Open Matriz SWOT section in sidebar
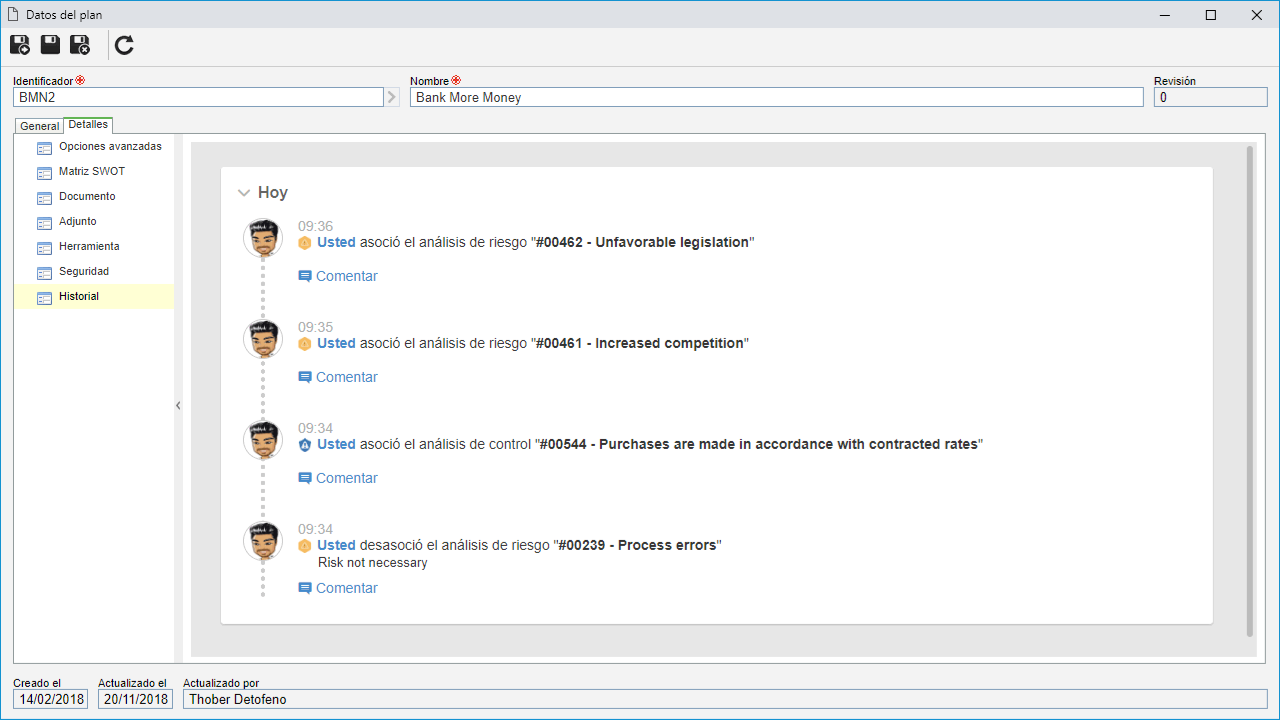Screen dimensions: 1280x720 (x=92, y=171)
